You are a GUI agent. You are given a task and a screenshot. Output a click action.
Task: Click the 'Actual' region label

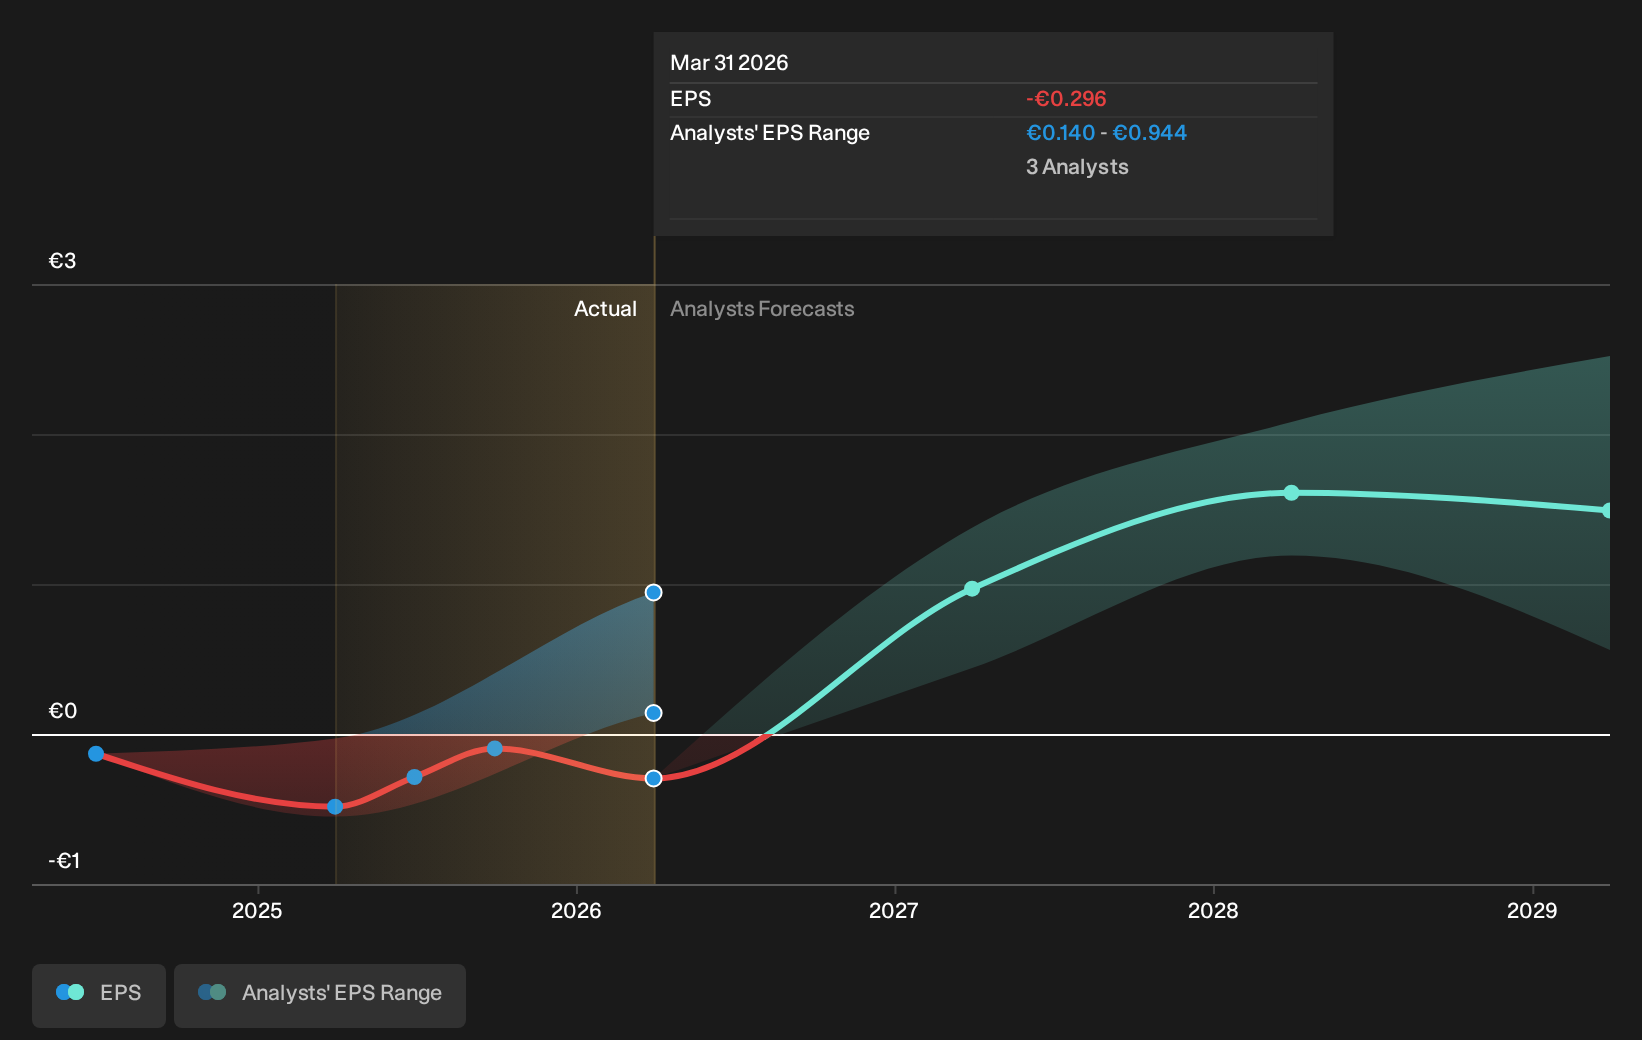click(x=605, y=309)
